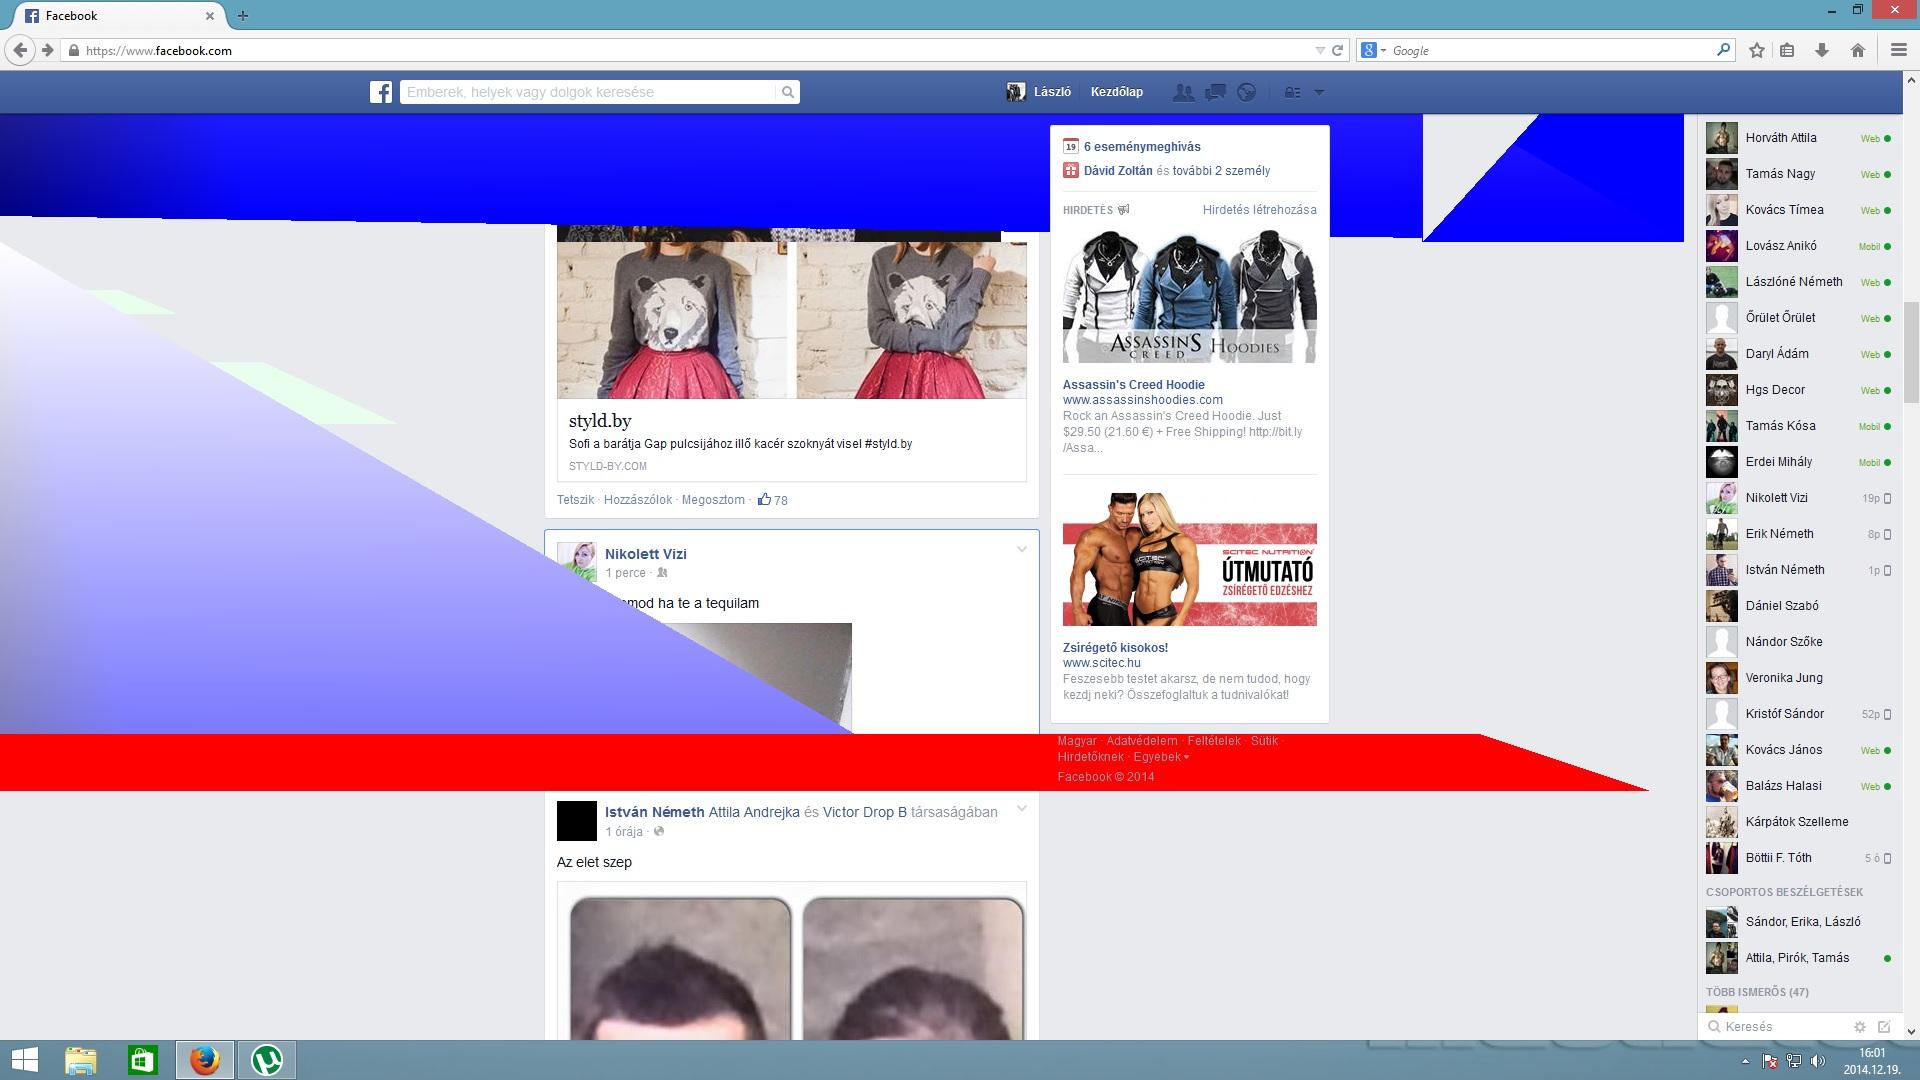Screen dimensions: 1920x1080
Task: Click the Facebook search input field
Action: coord(588,92)
